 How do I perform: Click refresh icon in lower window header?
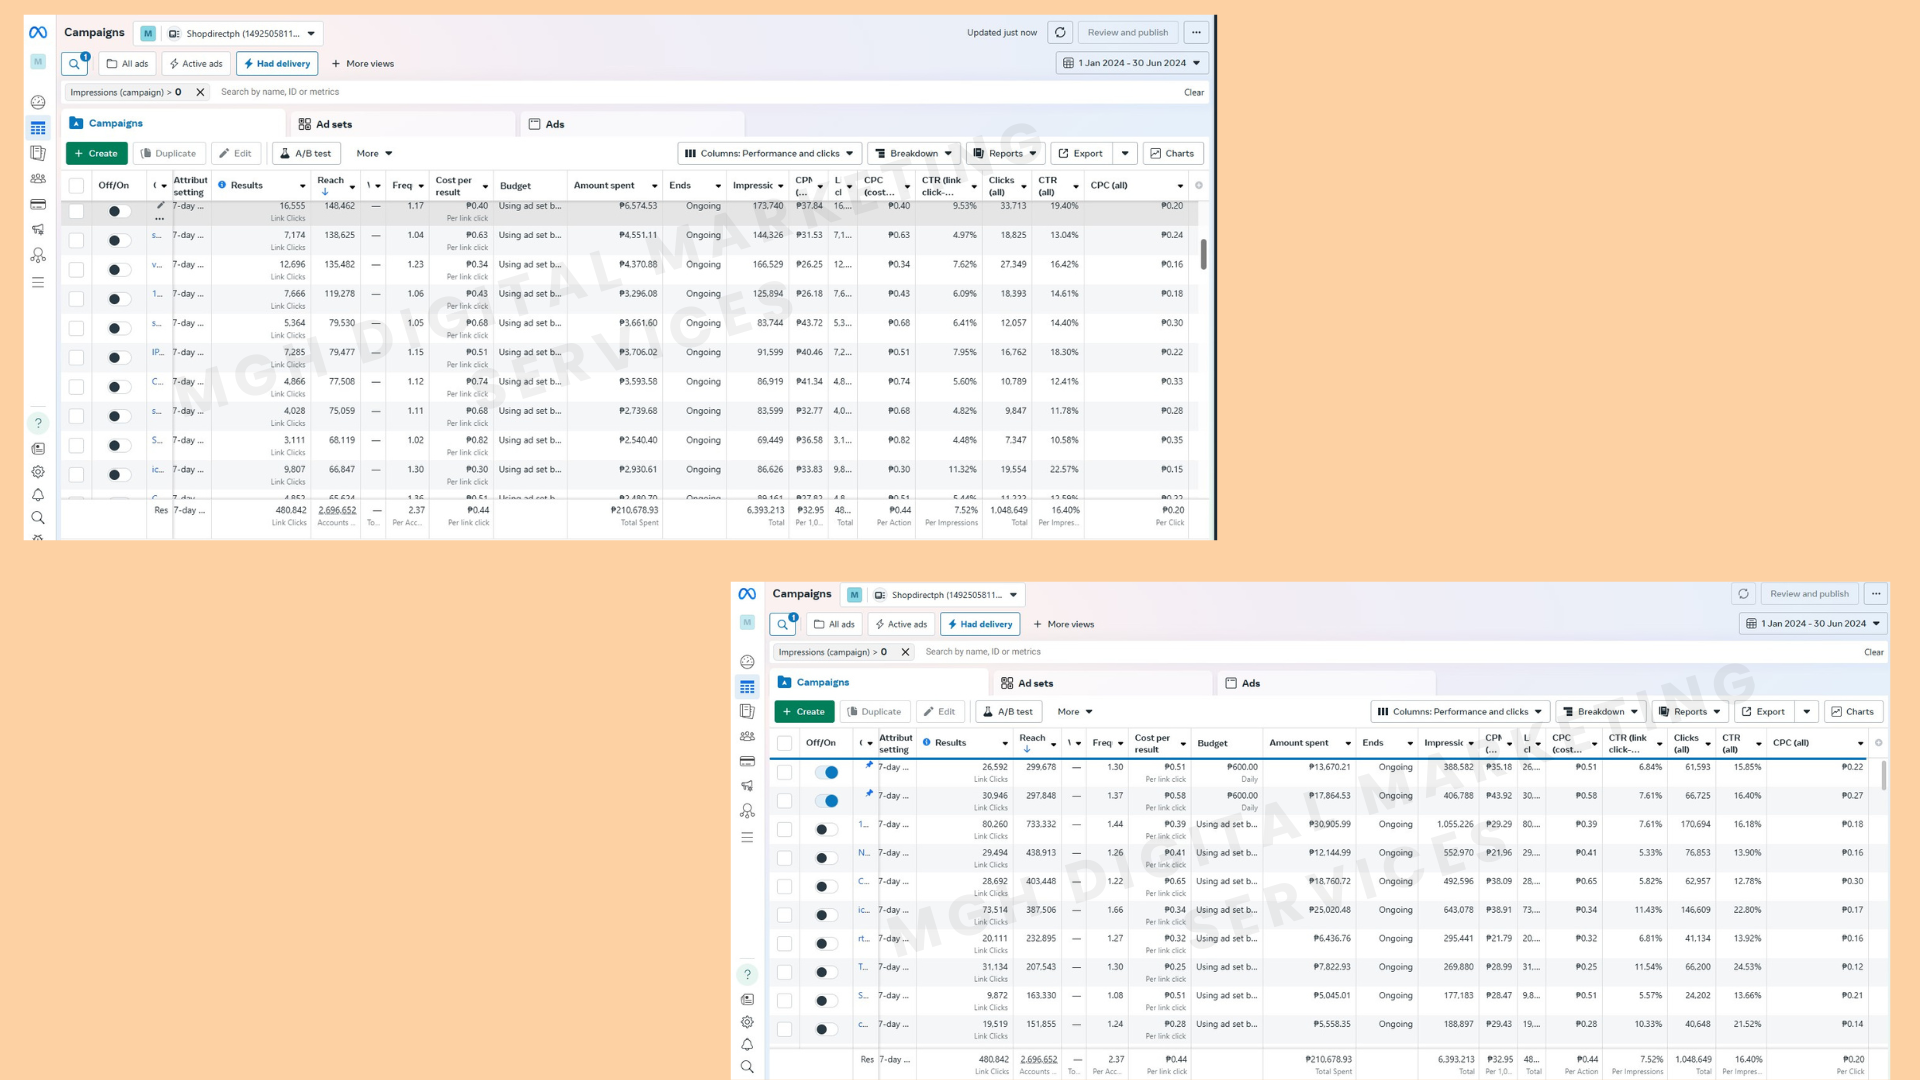pos(1743,594)
